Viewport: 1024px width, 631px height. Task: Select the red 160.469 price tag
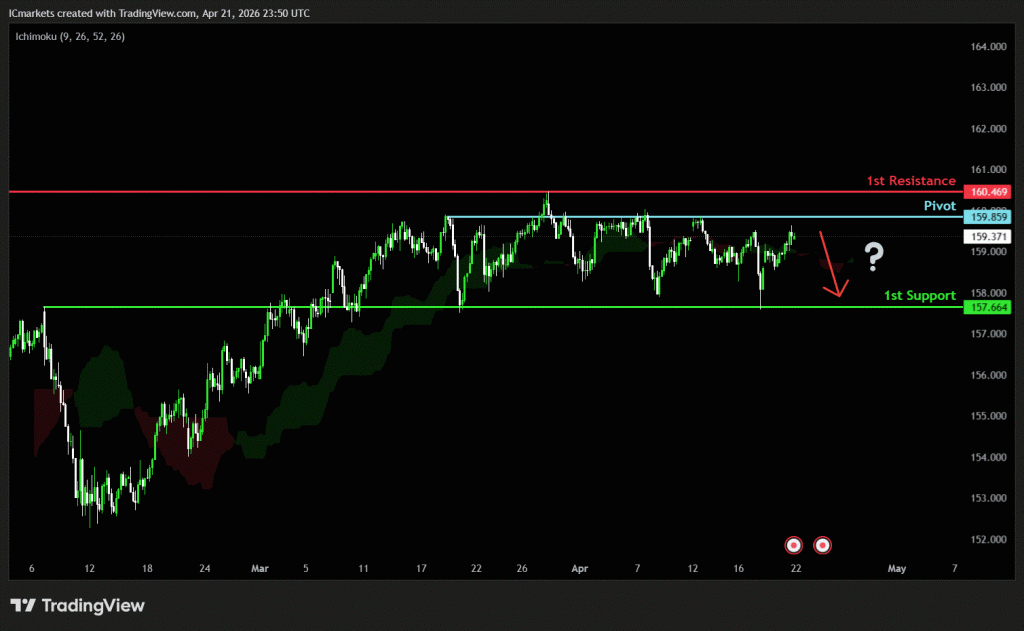[x=986, y=191]
